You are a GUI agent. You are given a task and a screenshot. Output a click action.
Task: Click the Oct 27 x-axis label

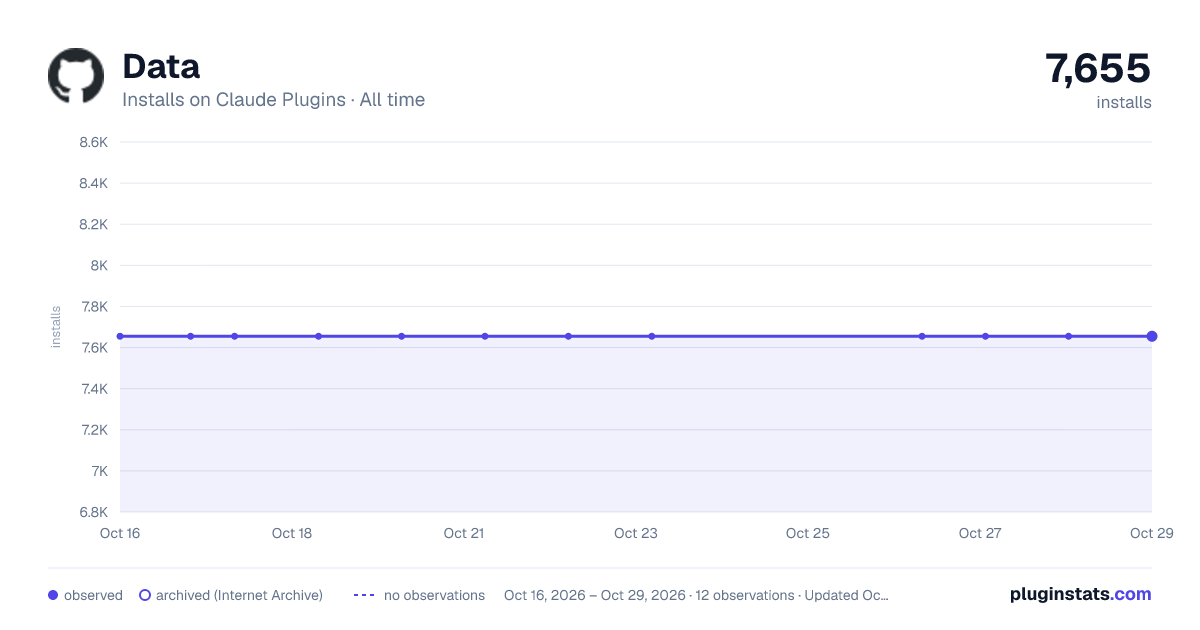click(x=980, y=533)
